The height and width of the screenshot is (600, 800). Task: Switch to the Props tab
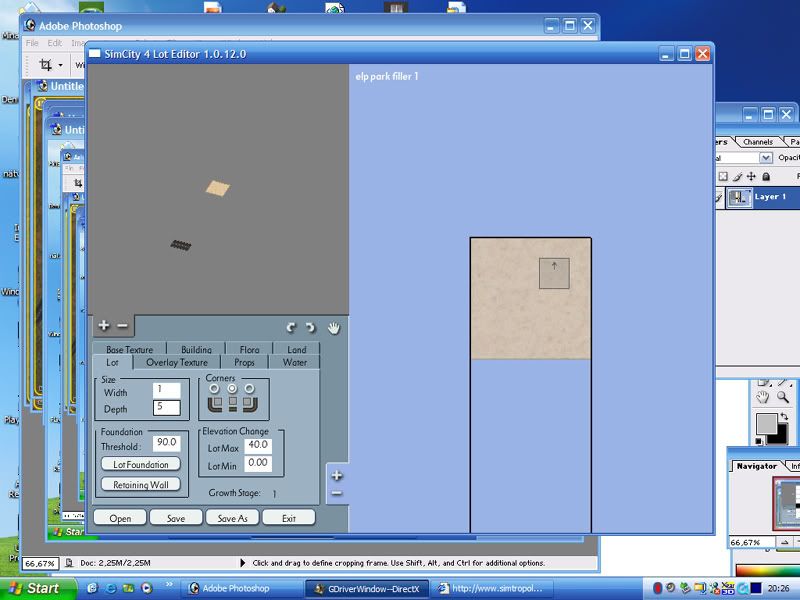244,362
